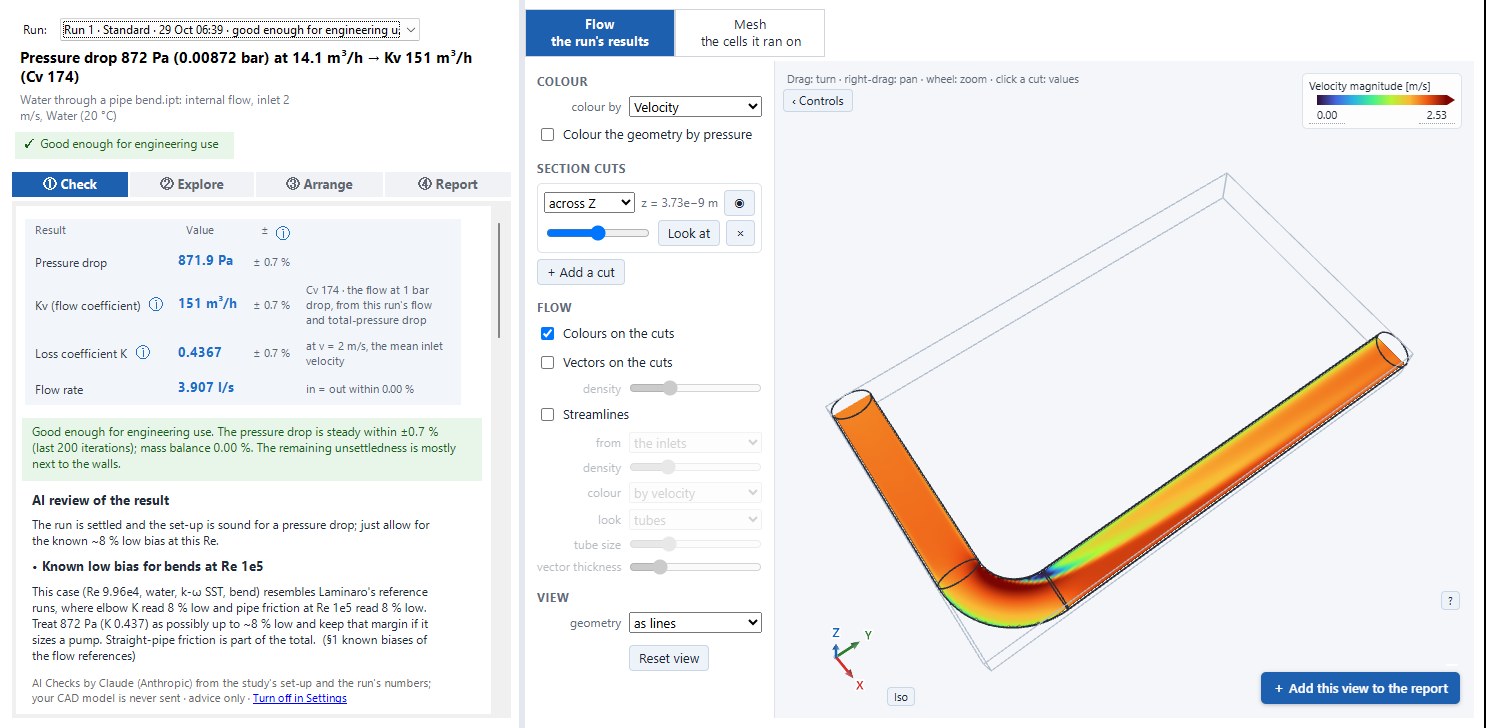The height and width of the screenshot is (728, 1486).
Task: Open the Flow results tab
Action: click(600, 32)
